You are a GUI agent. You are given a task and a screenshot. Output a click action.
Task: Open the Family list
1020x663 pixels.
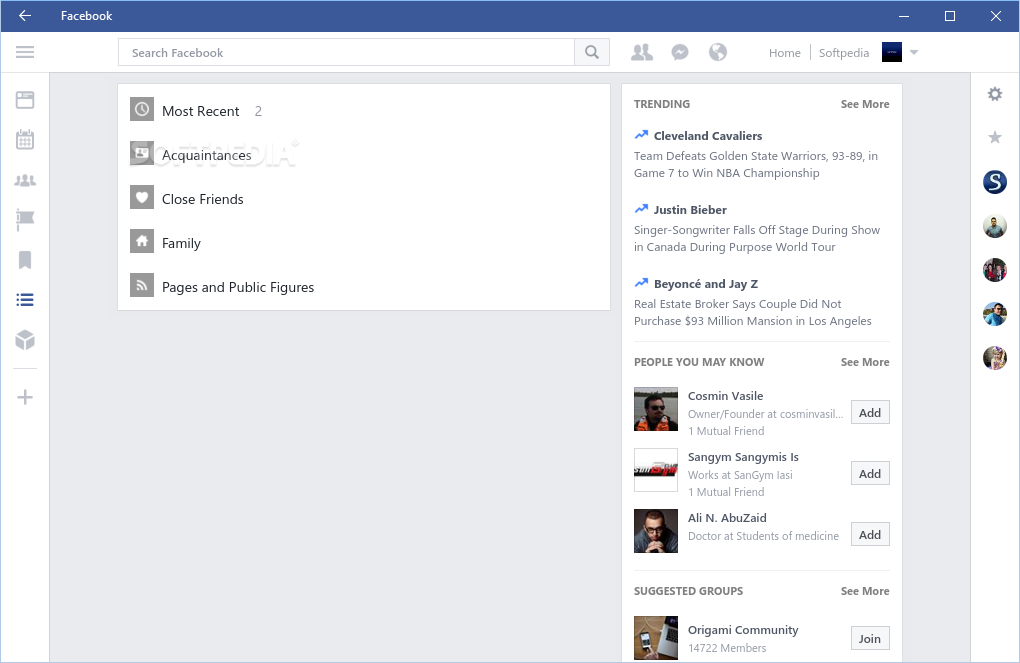pos(181,243)
